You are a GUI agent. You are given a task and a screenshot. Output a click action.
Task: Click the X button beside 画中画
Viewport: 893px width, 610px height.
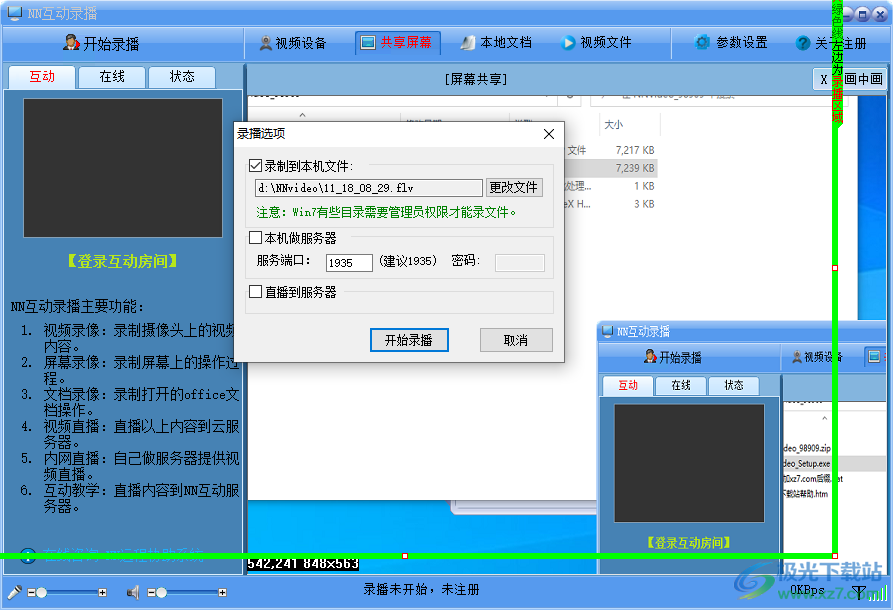[824, 79]
